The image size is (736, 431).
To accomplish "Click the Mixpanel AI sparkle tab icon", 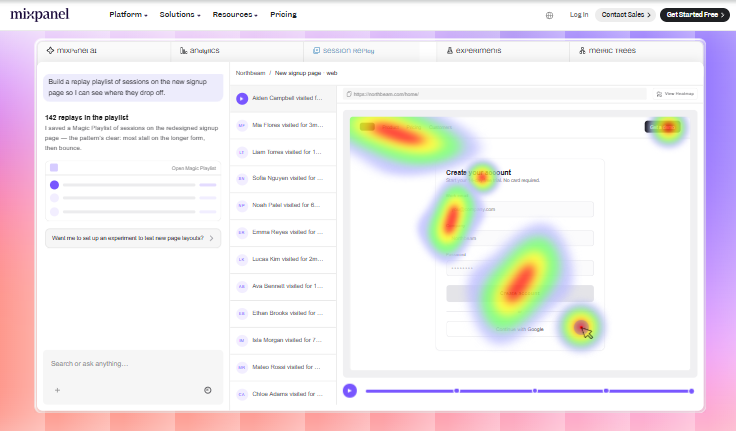I will coord(50,50).
